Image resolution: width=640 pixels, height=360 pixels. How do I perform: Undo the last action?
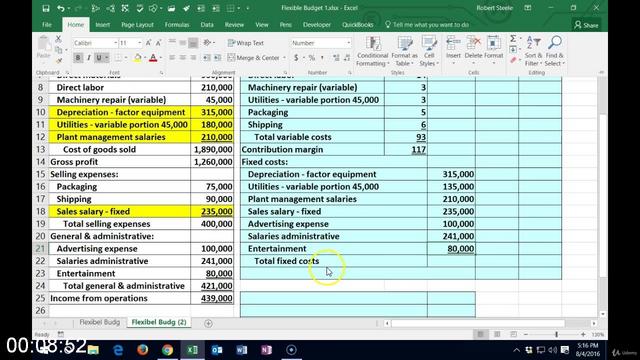(60, 8)
